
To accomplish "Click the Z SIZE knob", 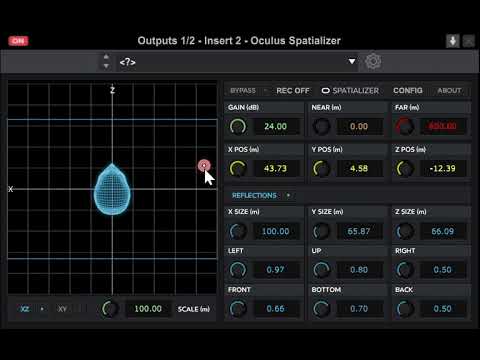I will pos(405,231).
